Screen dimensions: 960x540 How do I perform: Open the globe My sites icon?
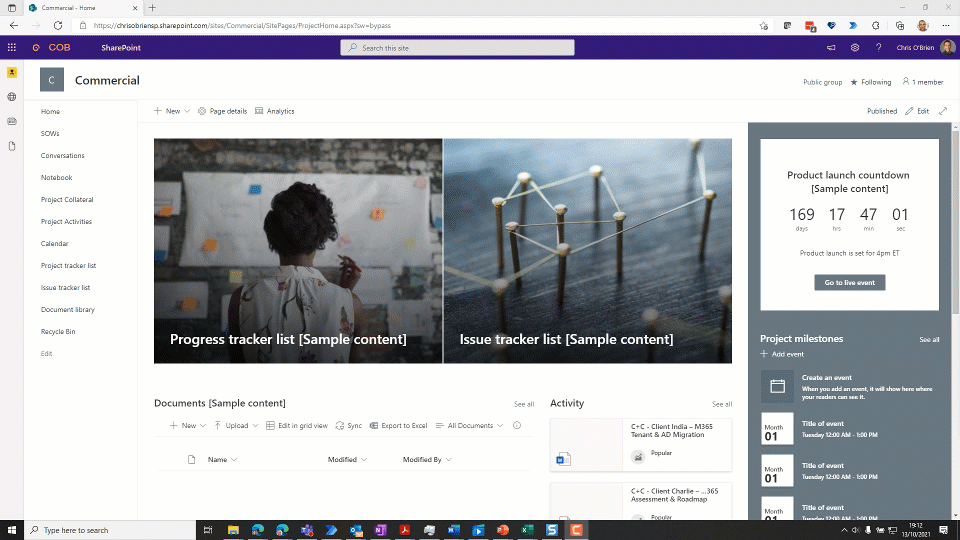pos(12,97)
